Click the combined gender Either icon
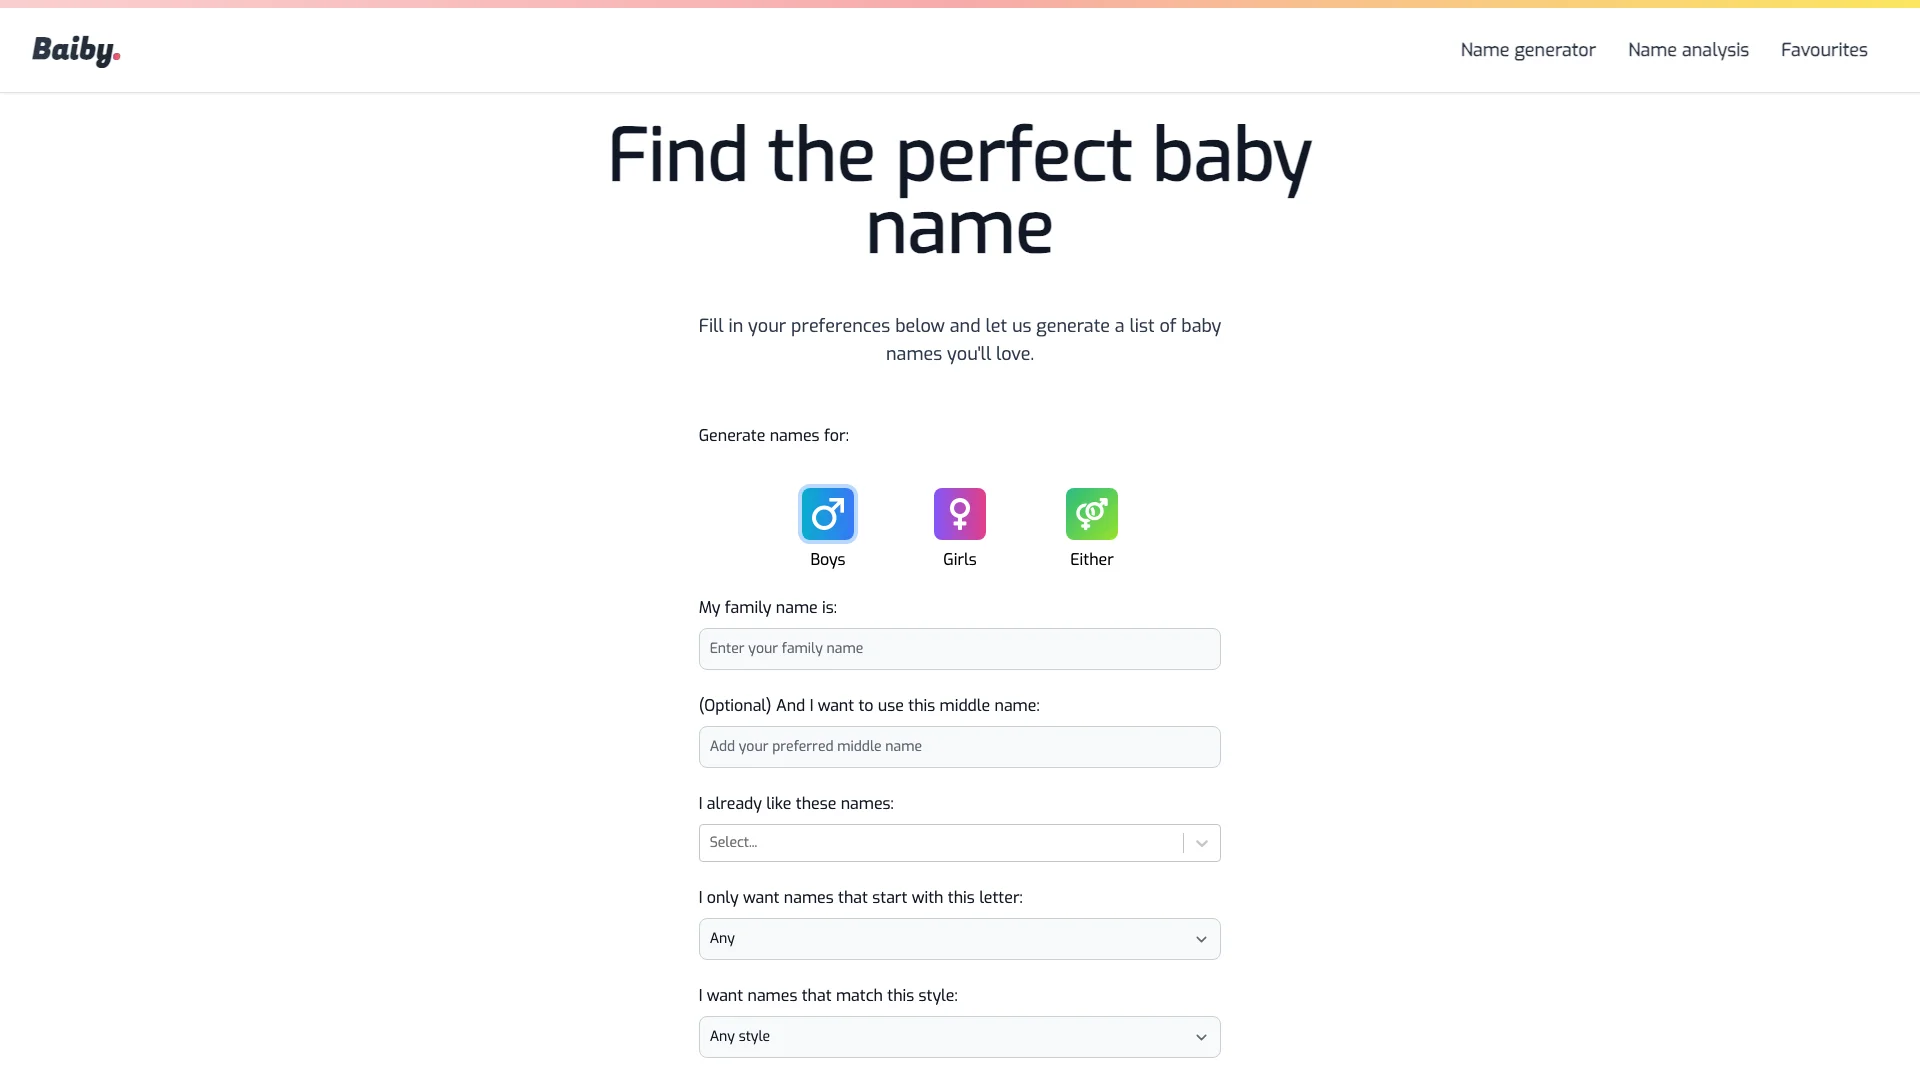 pos(1092,513)
